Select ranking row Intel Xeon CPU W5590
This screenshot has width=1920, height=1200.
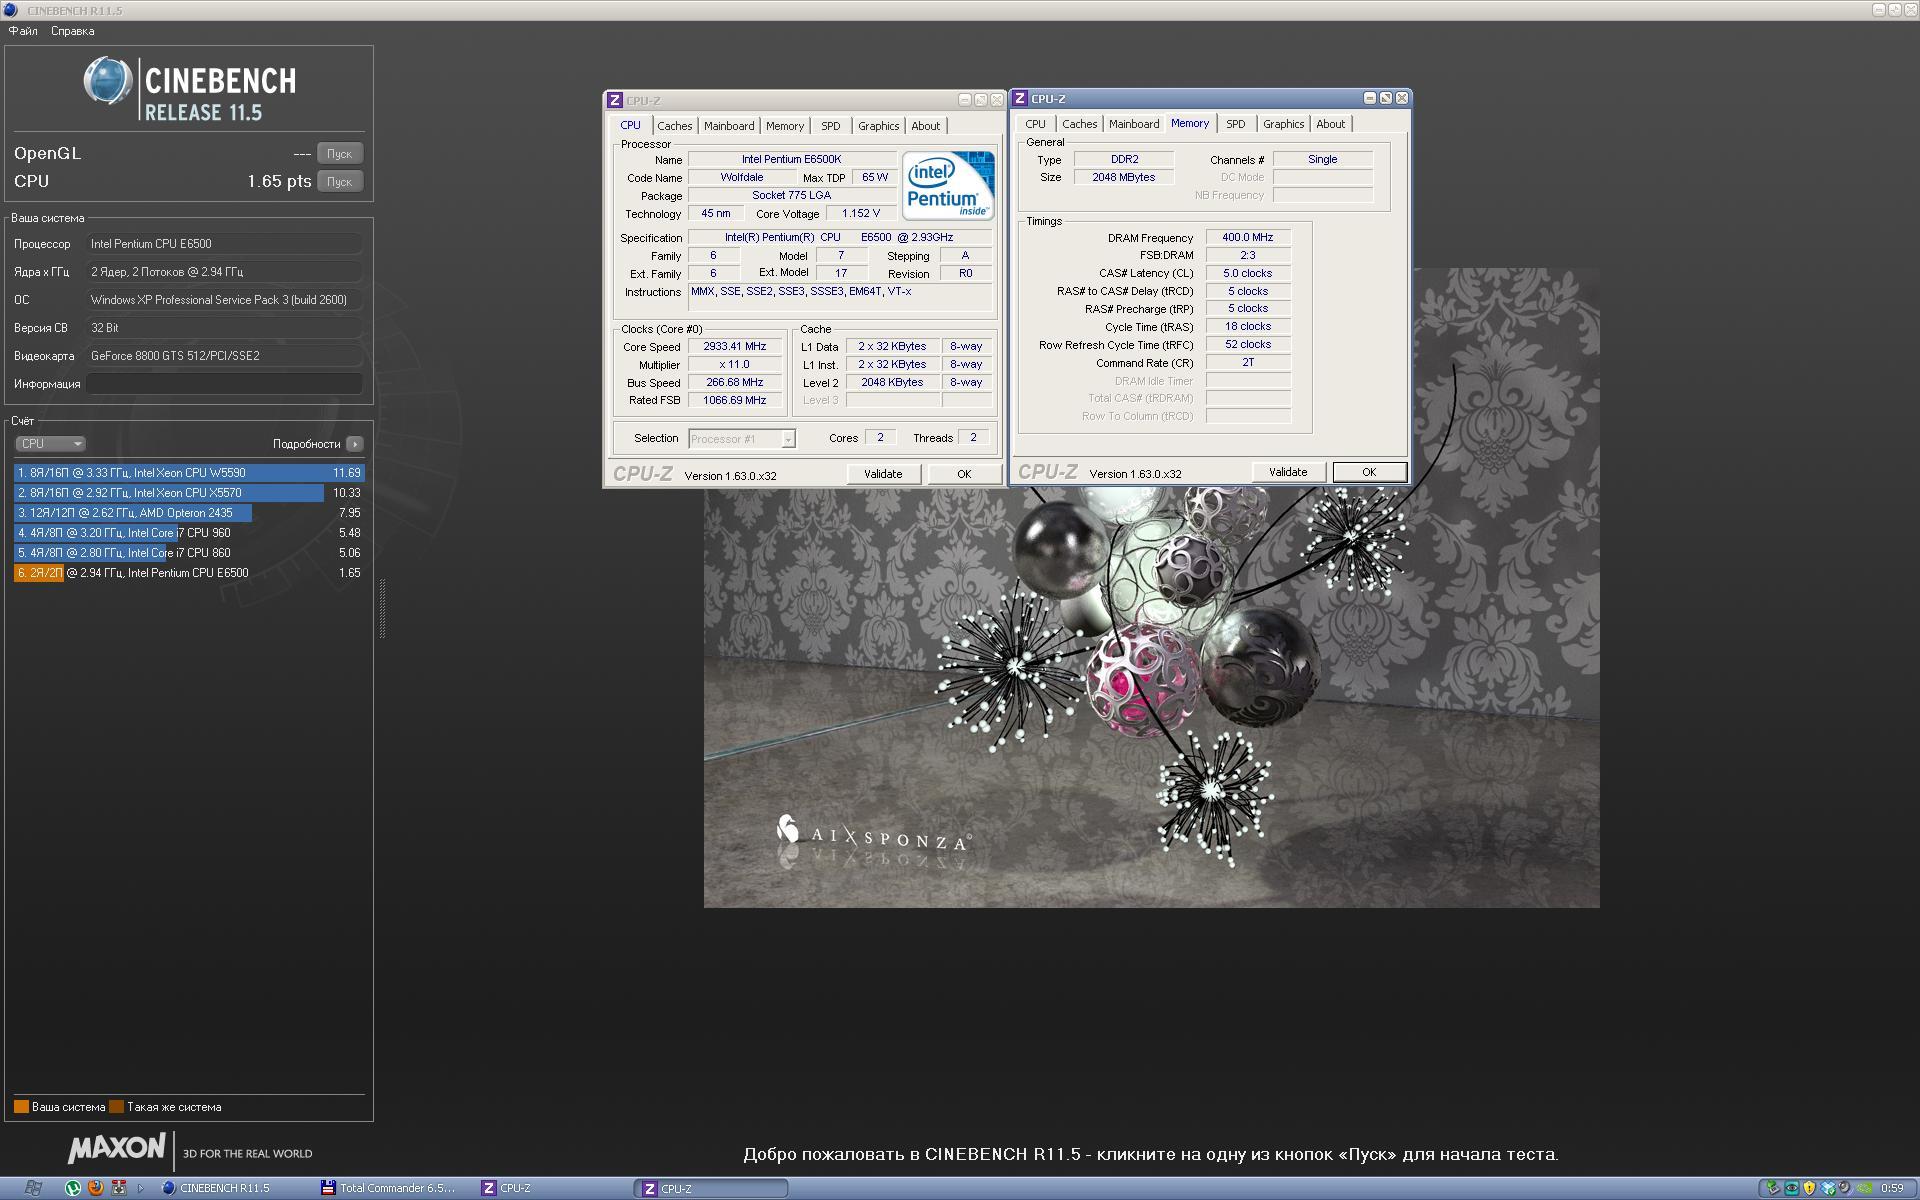189,473
